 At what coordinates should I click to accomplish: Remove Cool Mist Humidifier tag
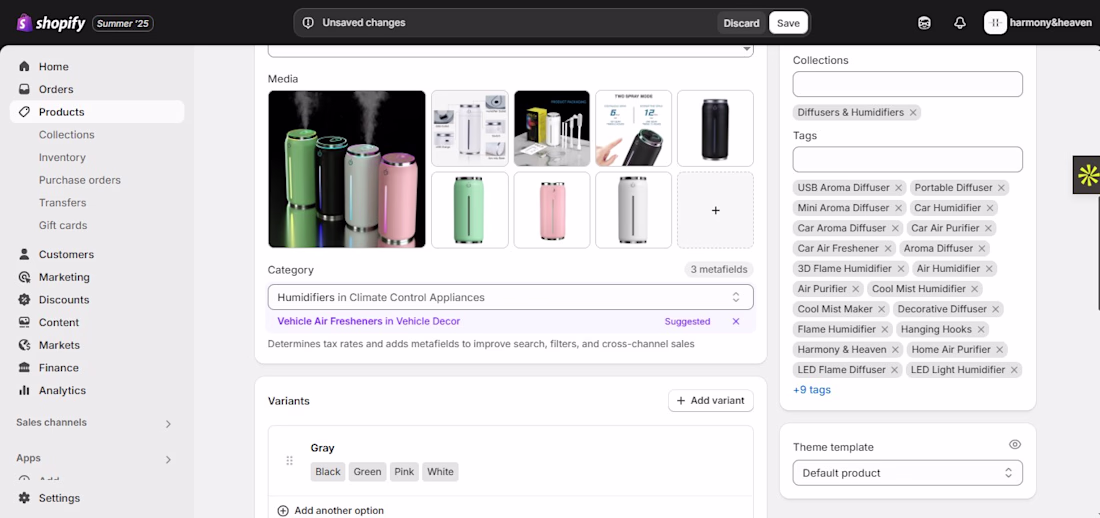pos(974,289)
